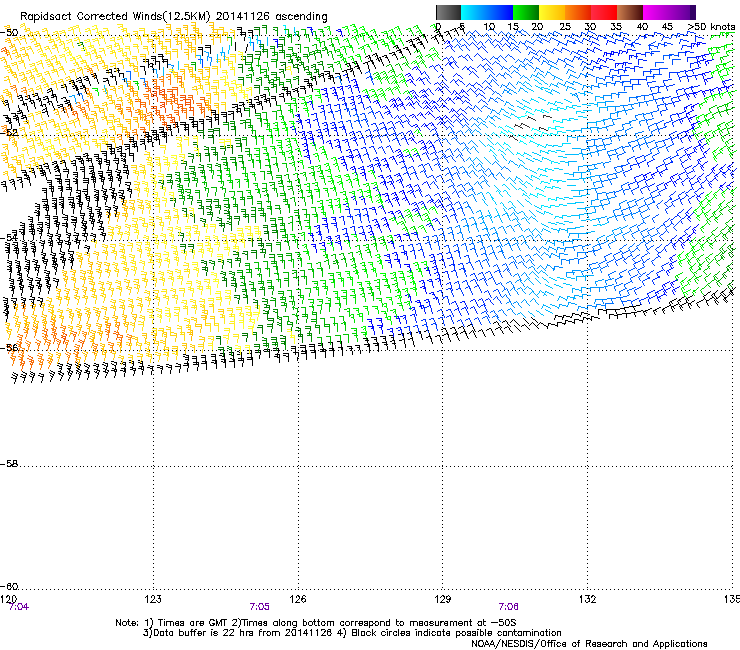740x650 pixels.
Task: Click the longitude label '126'
Action: click(298, 599)
